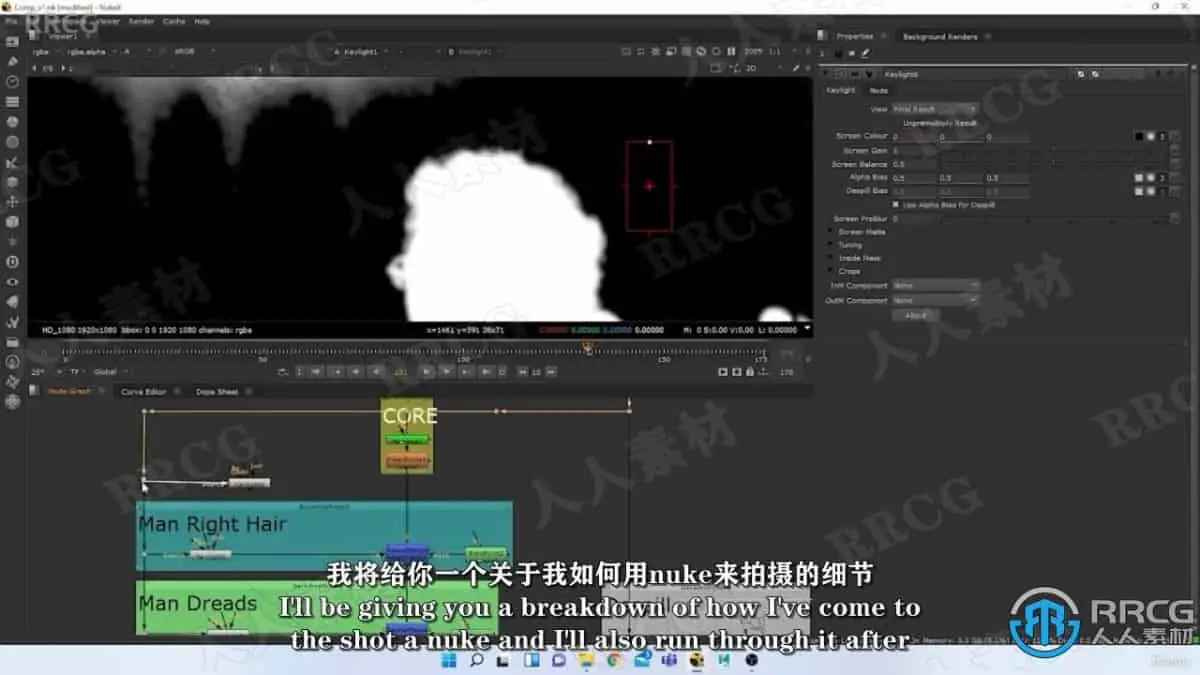Viewport: 1200px width, 675px height.
Task: Click the pencil edit icon in Properties toolbar
Action: pyautogui.click(x=866, y=53)
